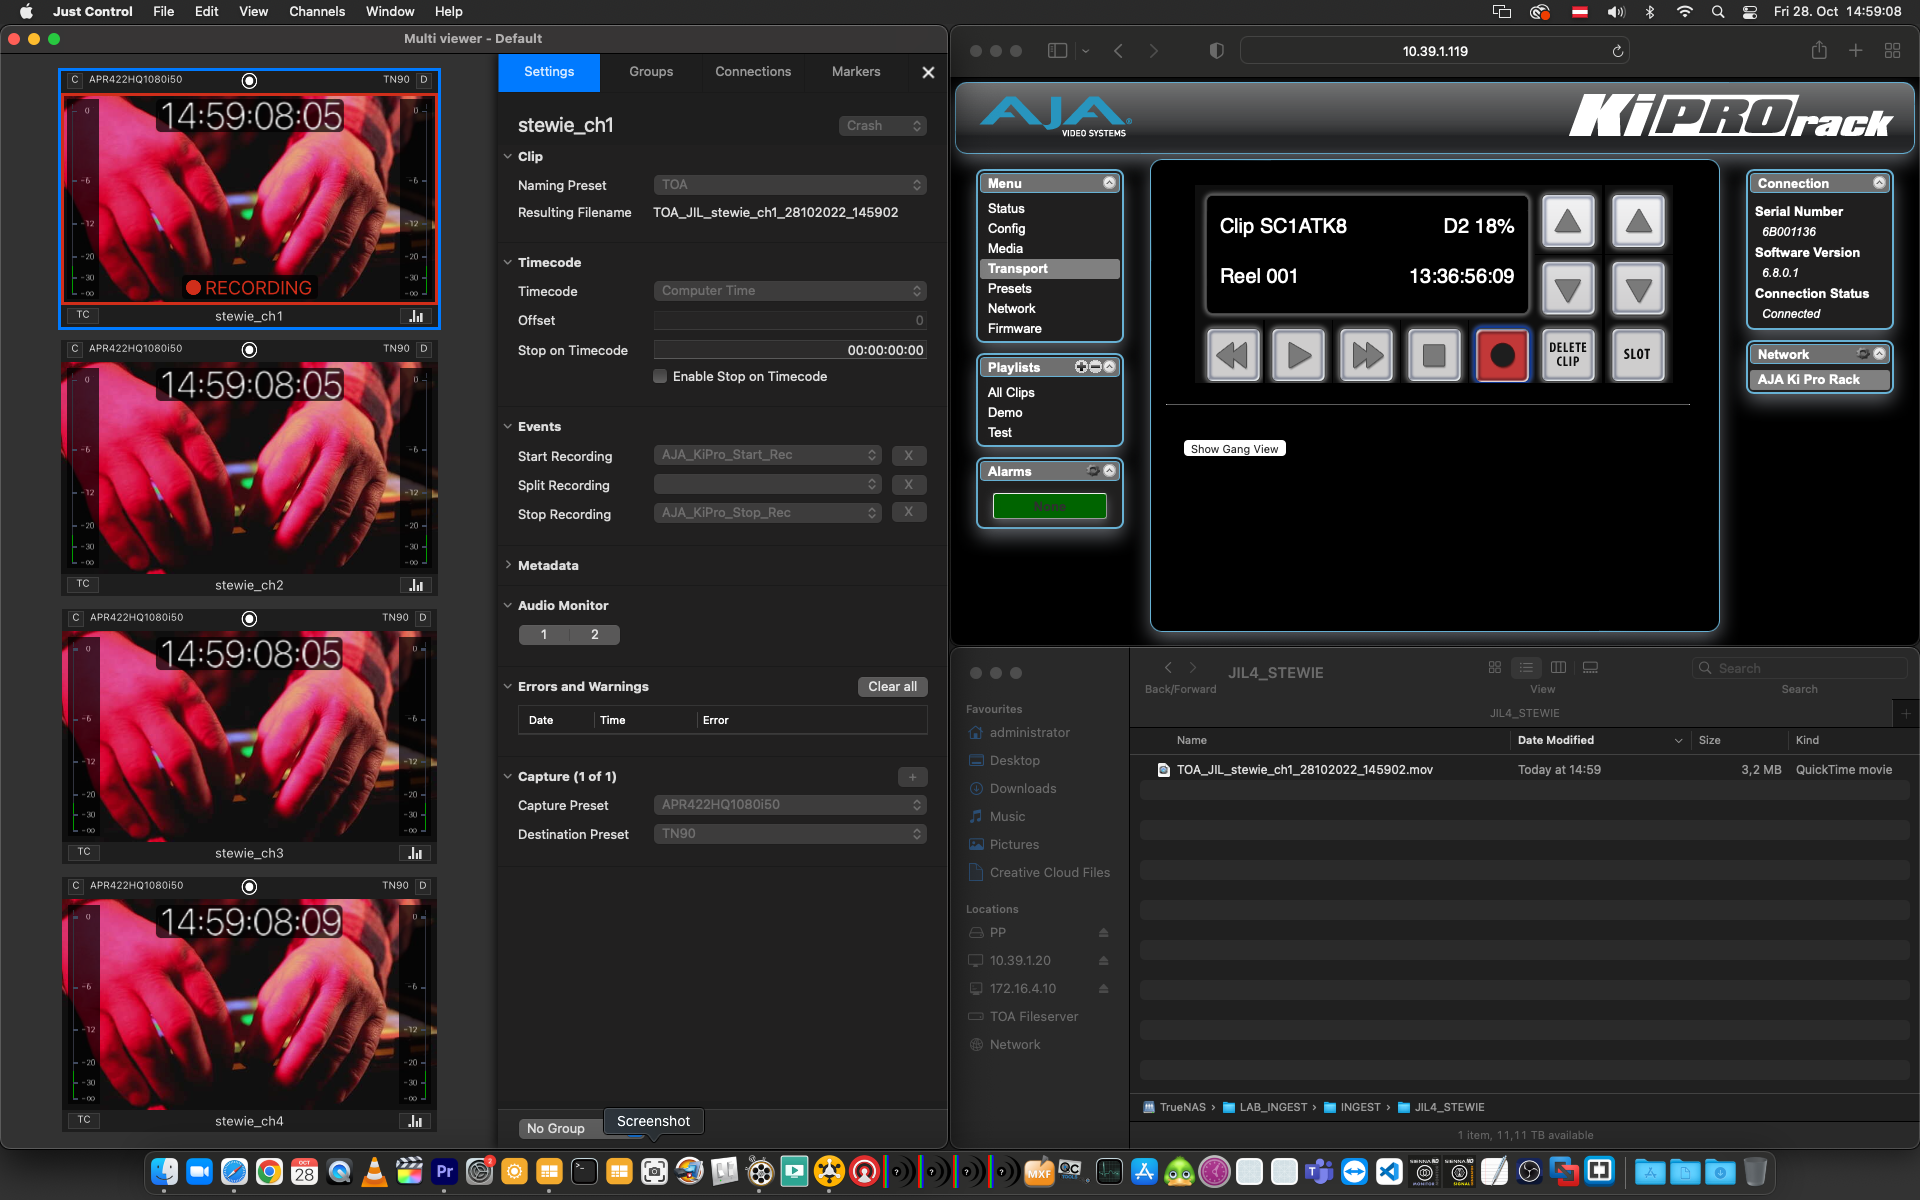Click Show Gang View button
The width and height of the screenshot is (1920, 1200).
pos(1234,449)
